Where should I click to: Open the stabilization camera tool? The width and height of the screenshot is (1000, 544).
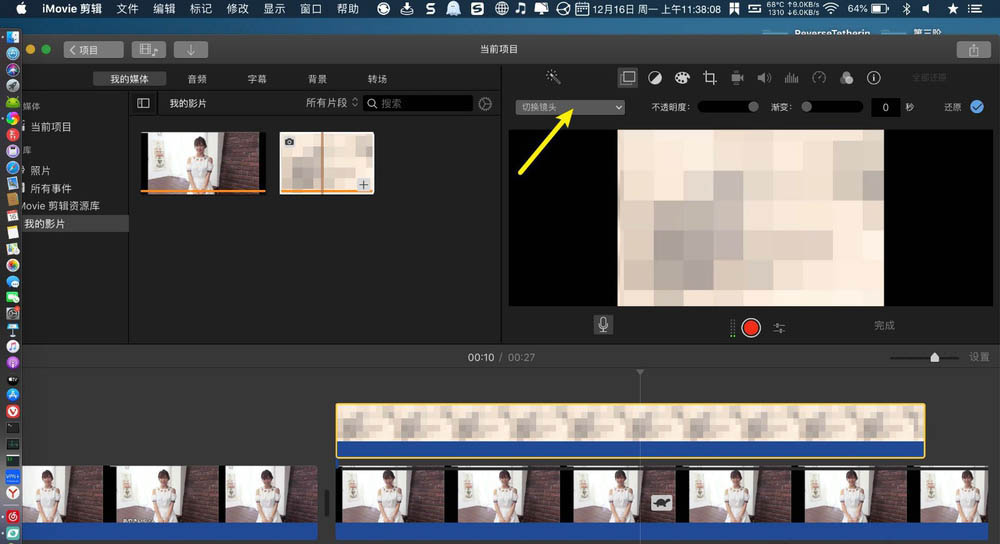pyautogui.click(x=737, y=78)
